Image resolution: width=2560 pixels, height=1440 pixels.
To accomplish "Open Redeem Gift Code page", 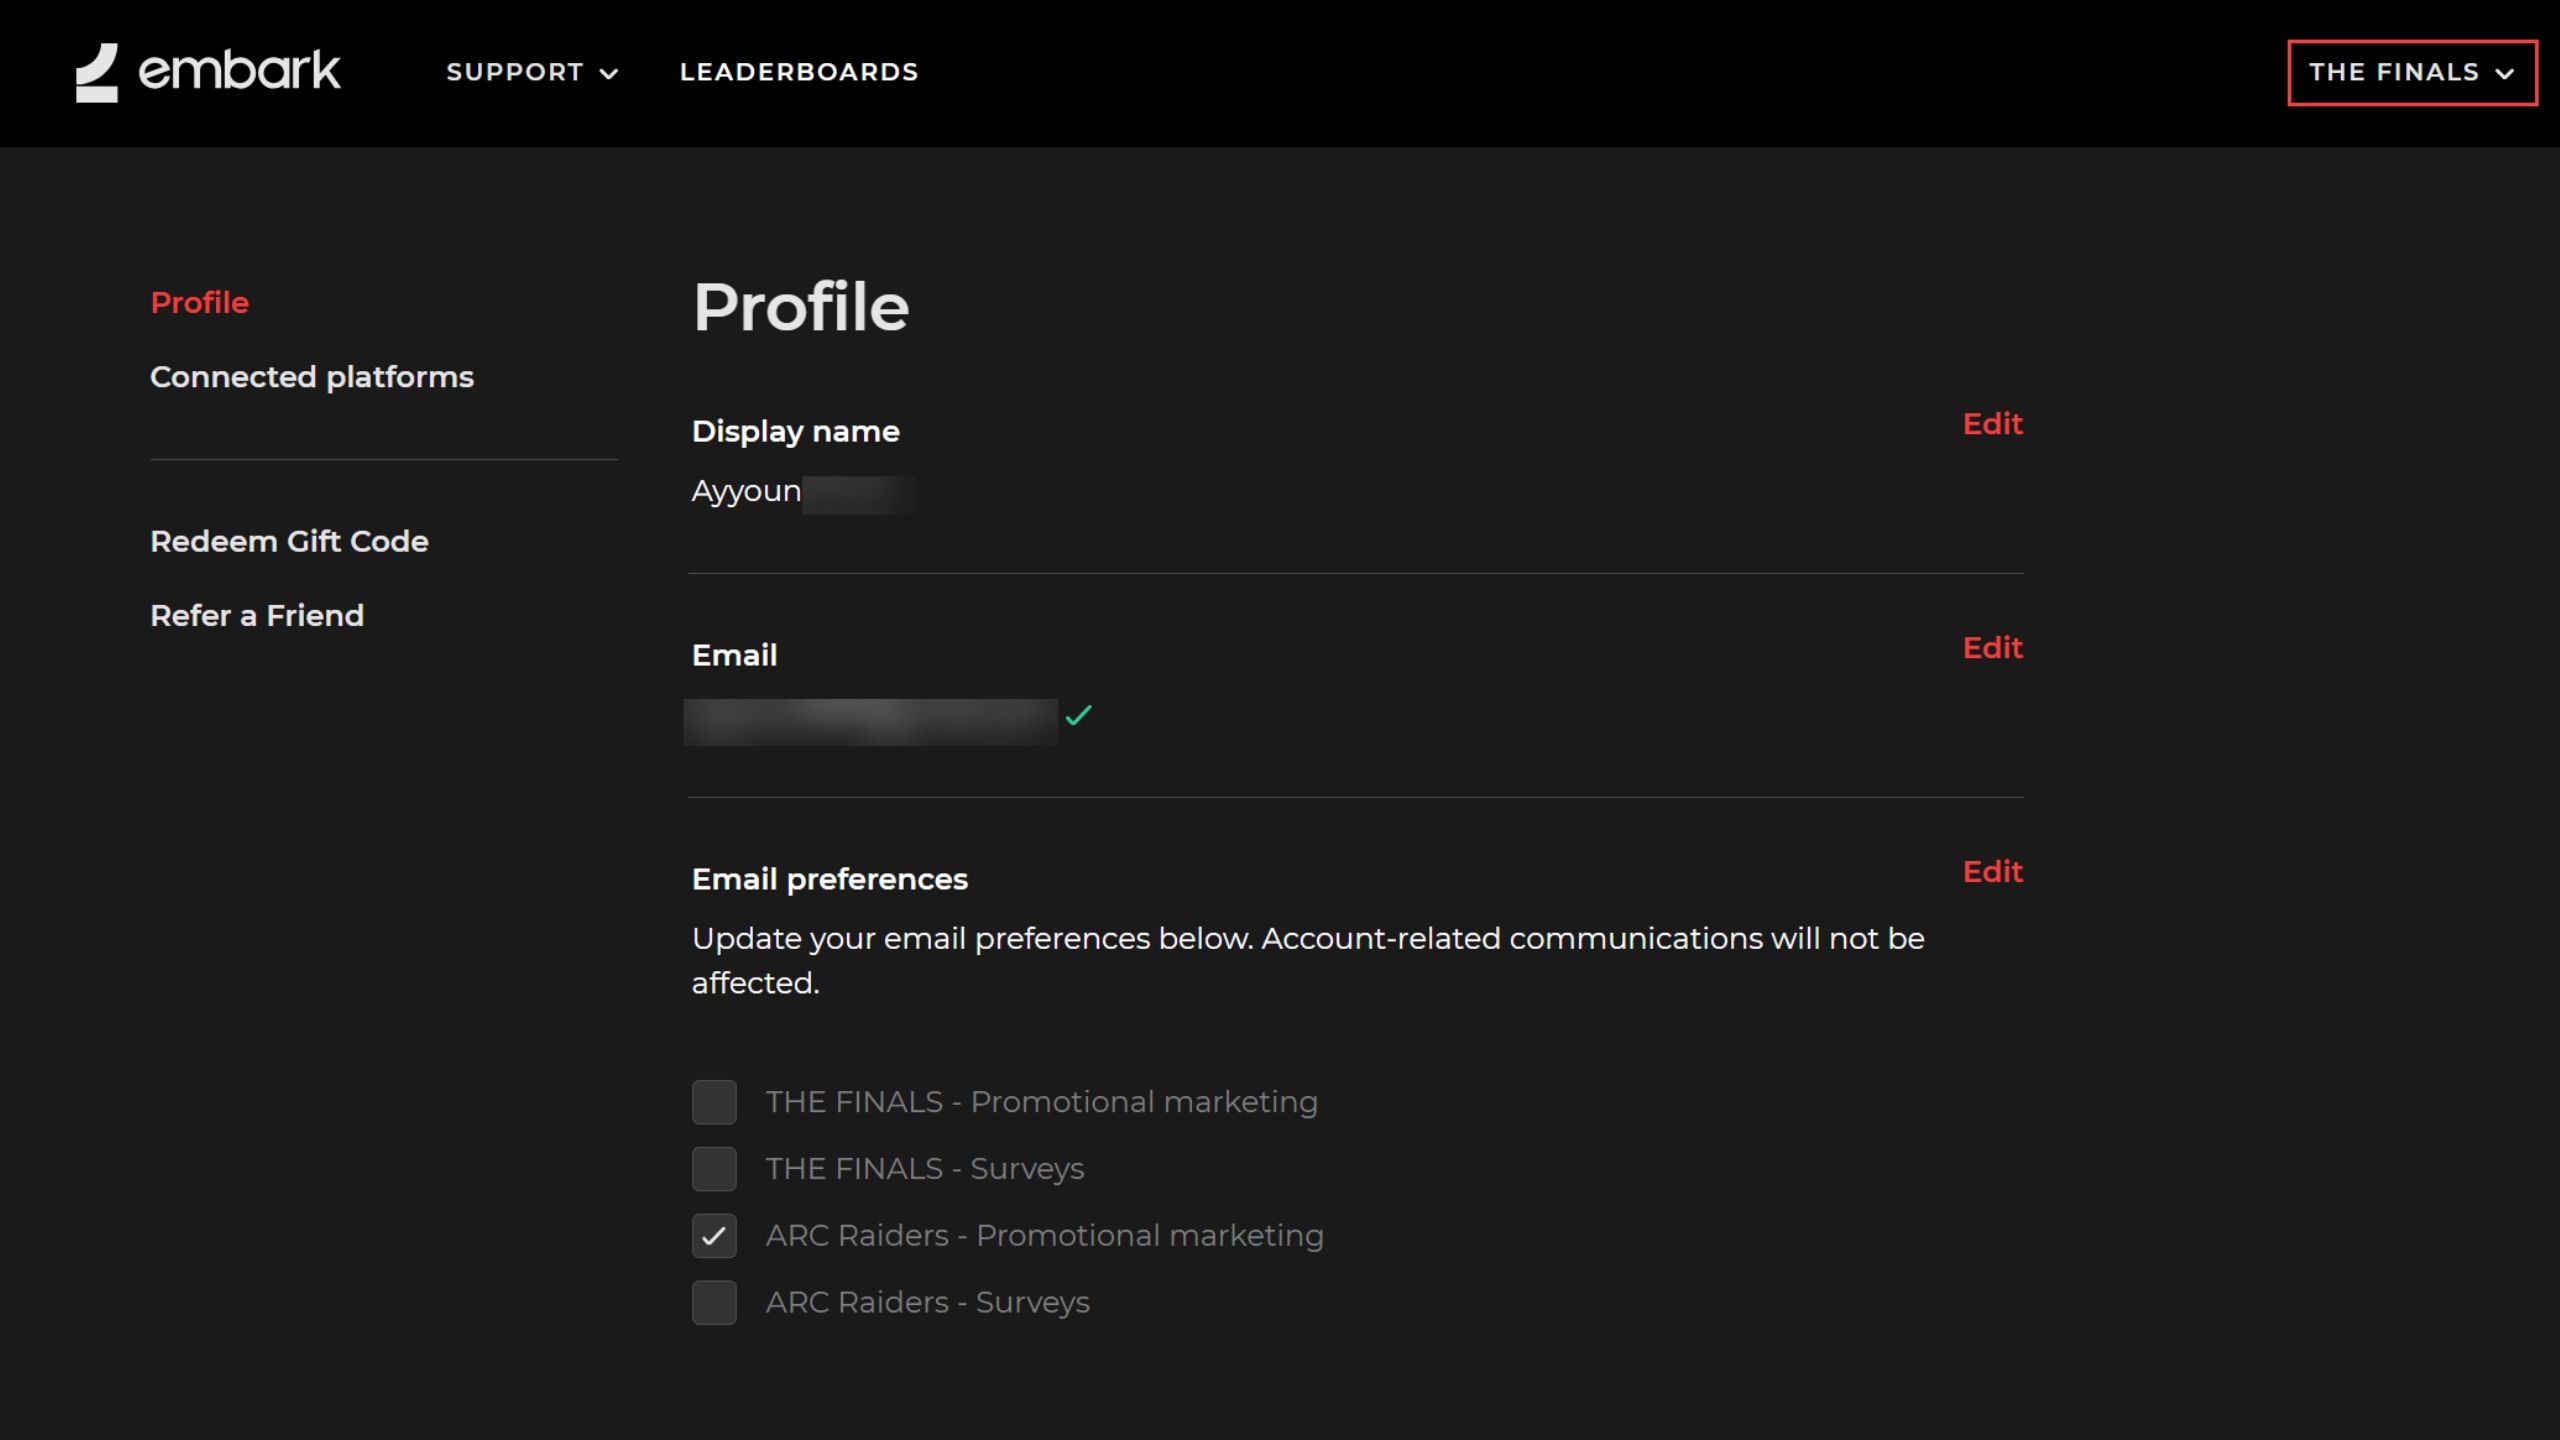I will tap(289, 541).
